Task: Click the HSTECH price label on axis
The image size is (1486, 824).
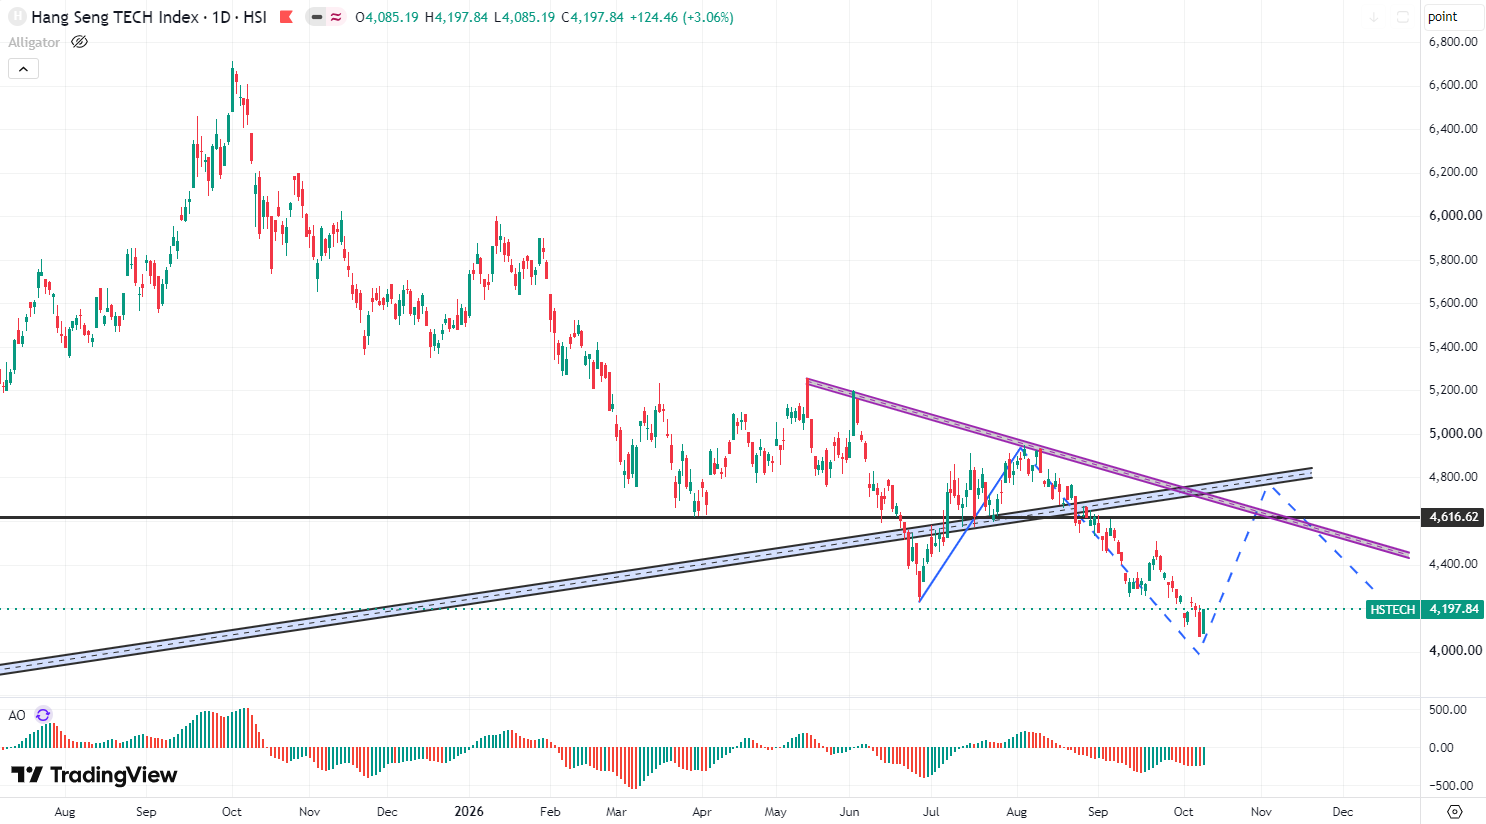Action: [1392, 609]
